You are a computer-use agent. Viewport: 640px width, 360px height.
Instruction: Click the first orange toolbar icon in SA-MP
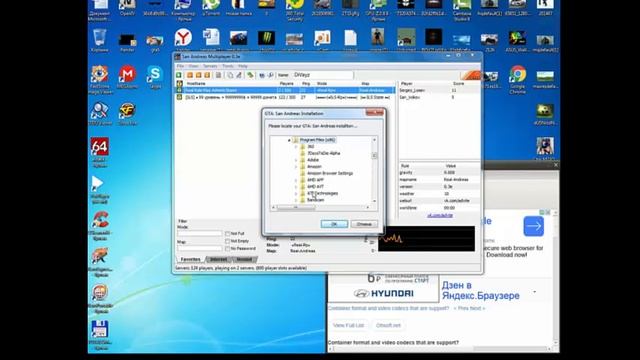pos(190,75)
